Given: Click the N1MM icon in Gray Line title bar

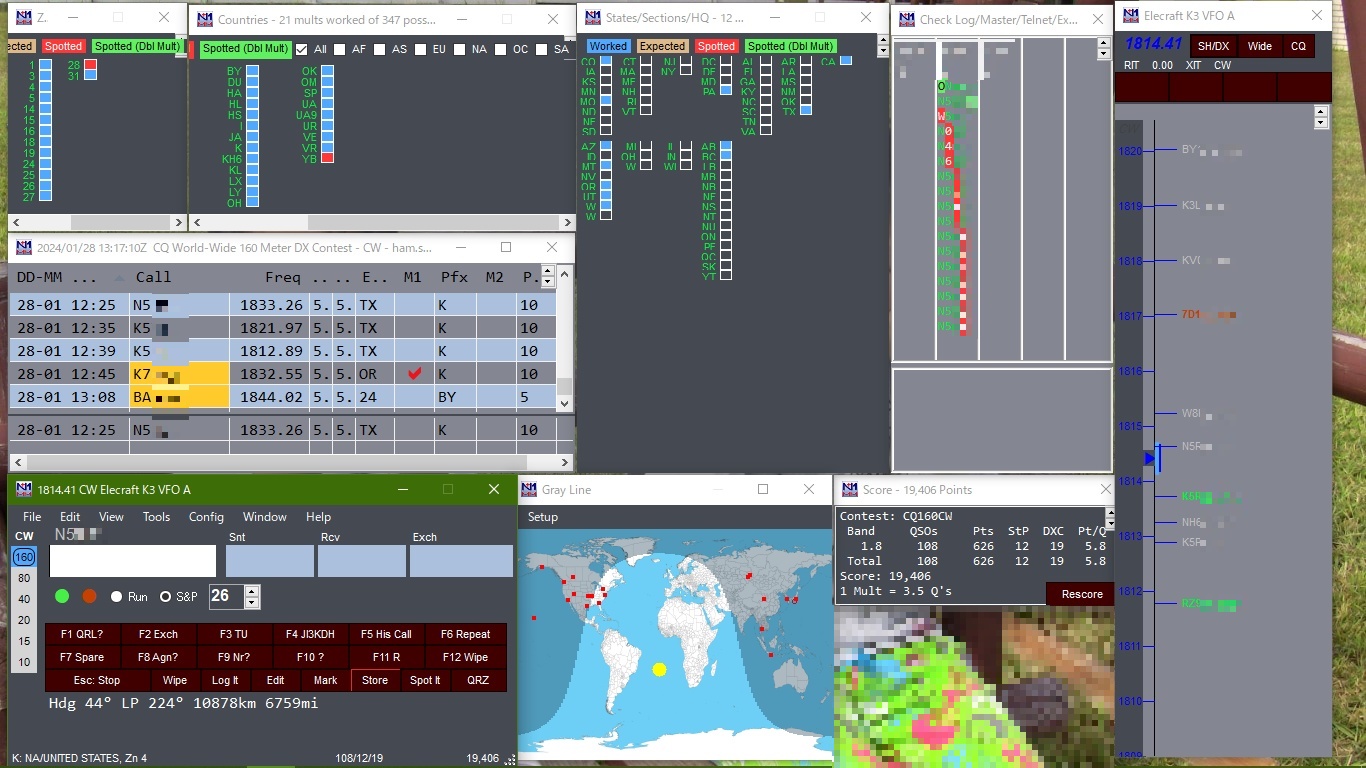Looking at the screenshot, I should pos(528,490).
